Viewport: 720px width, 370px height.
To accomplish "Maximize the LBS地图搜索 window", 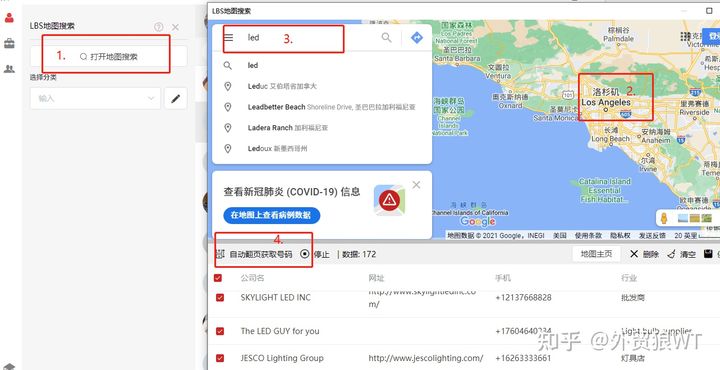I will (x=709, y=10).
